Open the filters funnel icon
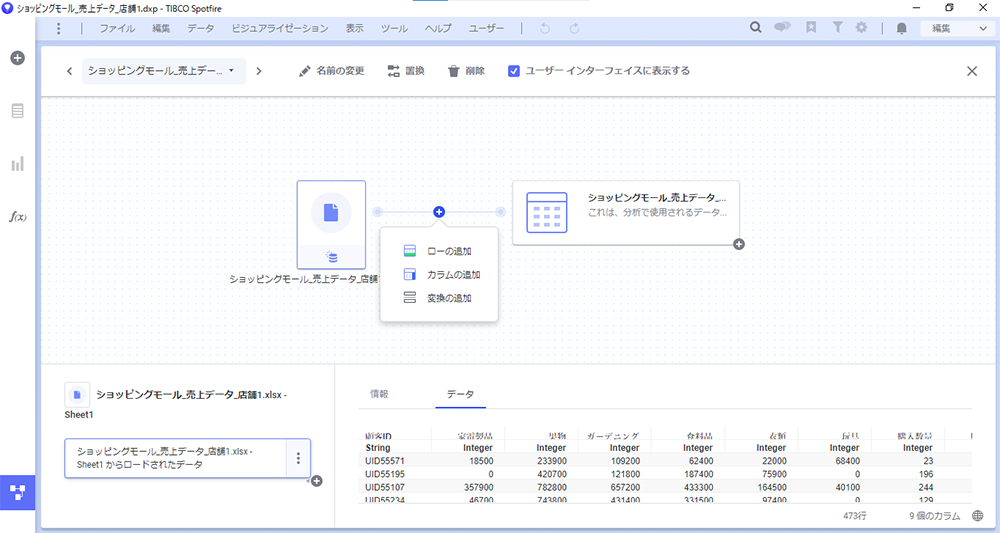Image resolution: width=1000 pixels, height=533 pixels. (x=837, y=27)
